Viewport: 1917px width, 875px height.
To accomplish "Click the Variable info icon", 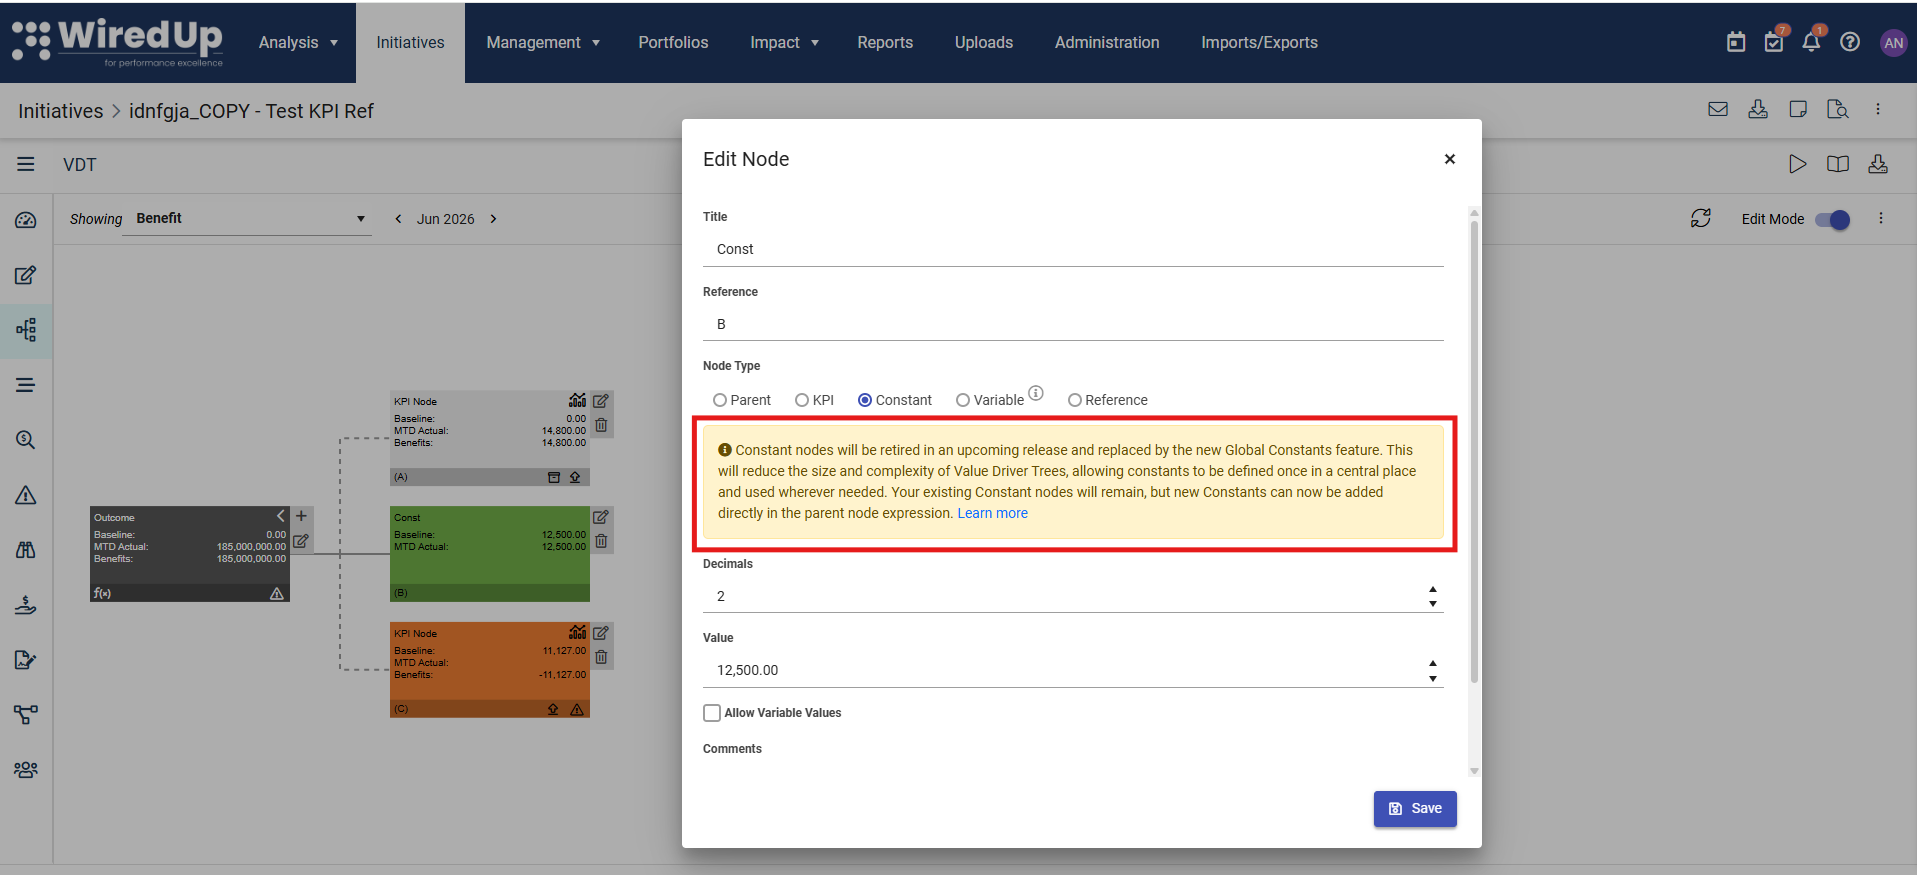I will point(1036,393).
